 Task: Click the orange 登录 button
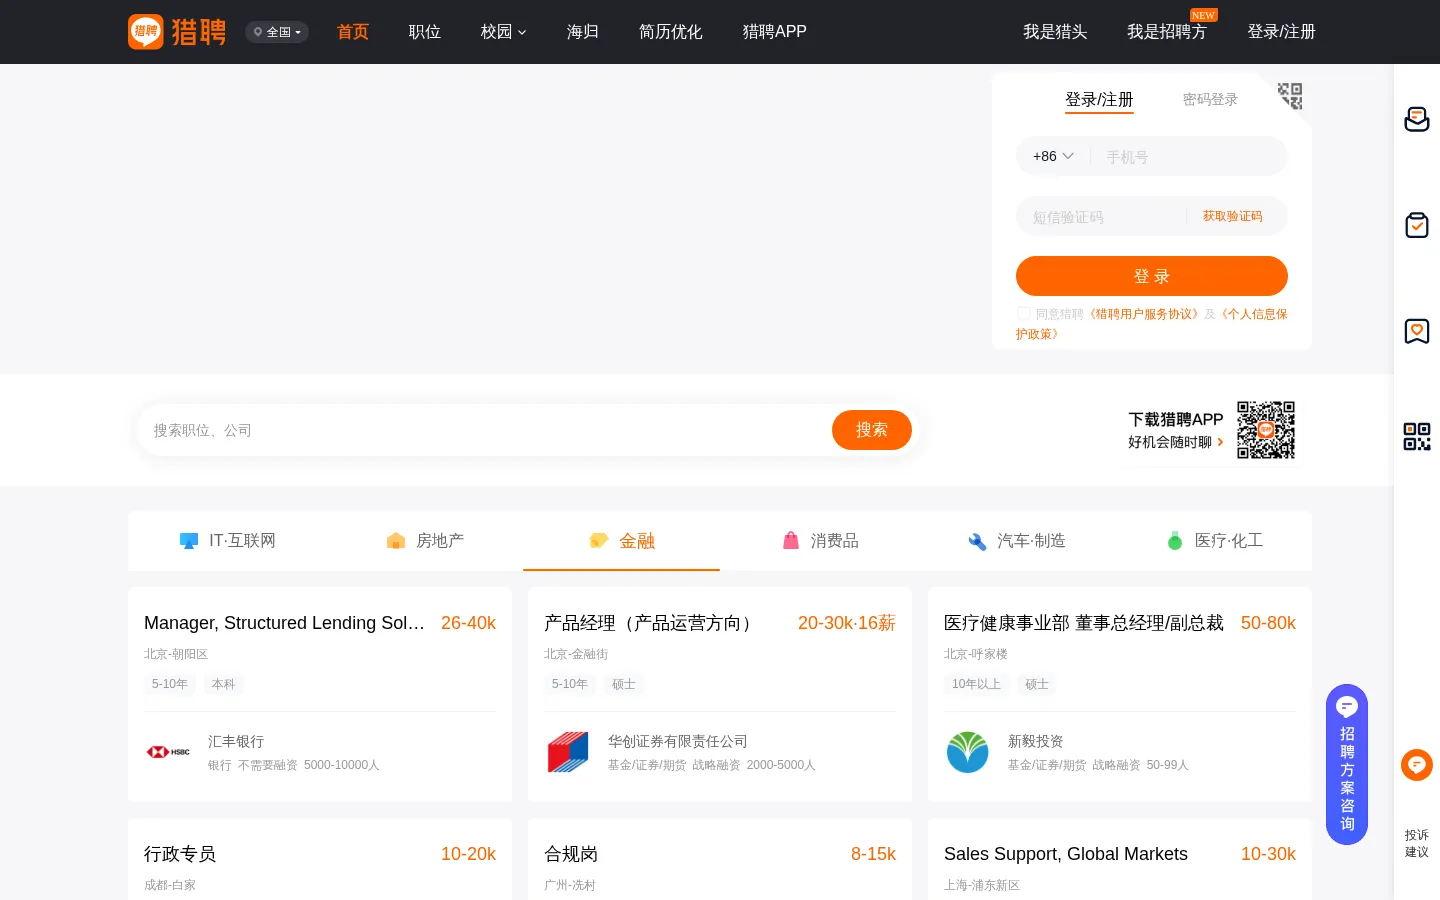click(1152, 276)
